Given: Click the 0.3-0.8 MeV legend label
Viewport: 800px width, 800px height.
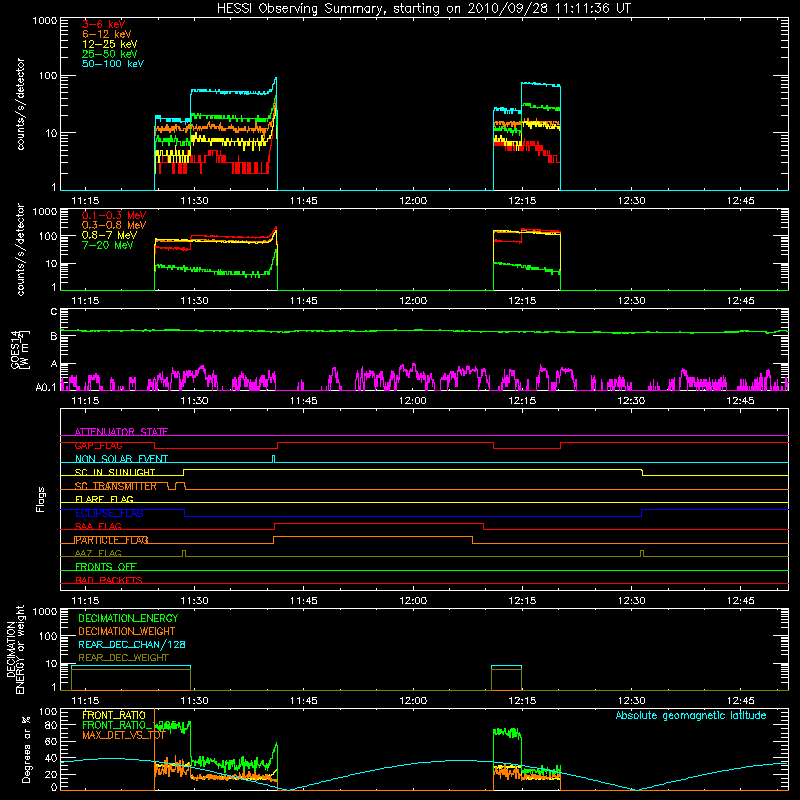Looking at the screenshot, I should tap(114, 225).
